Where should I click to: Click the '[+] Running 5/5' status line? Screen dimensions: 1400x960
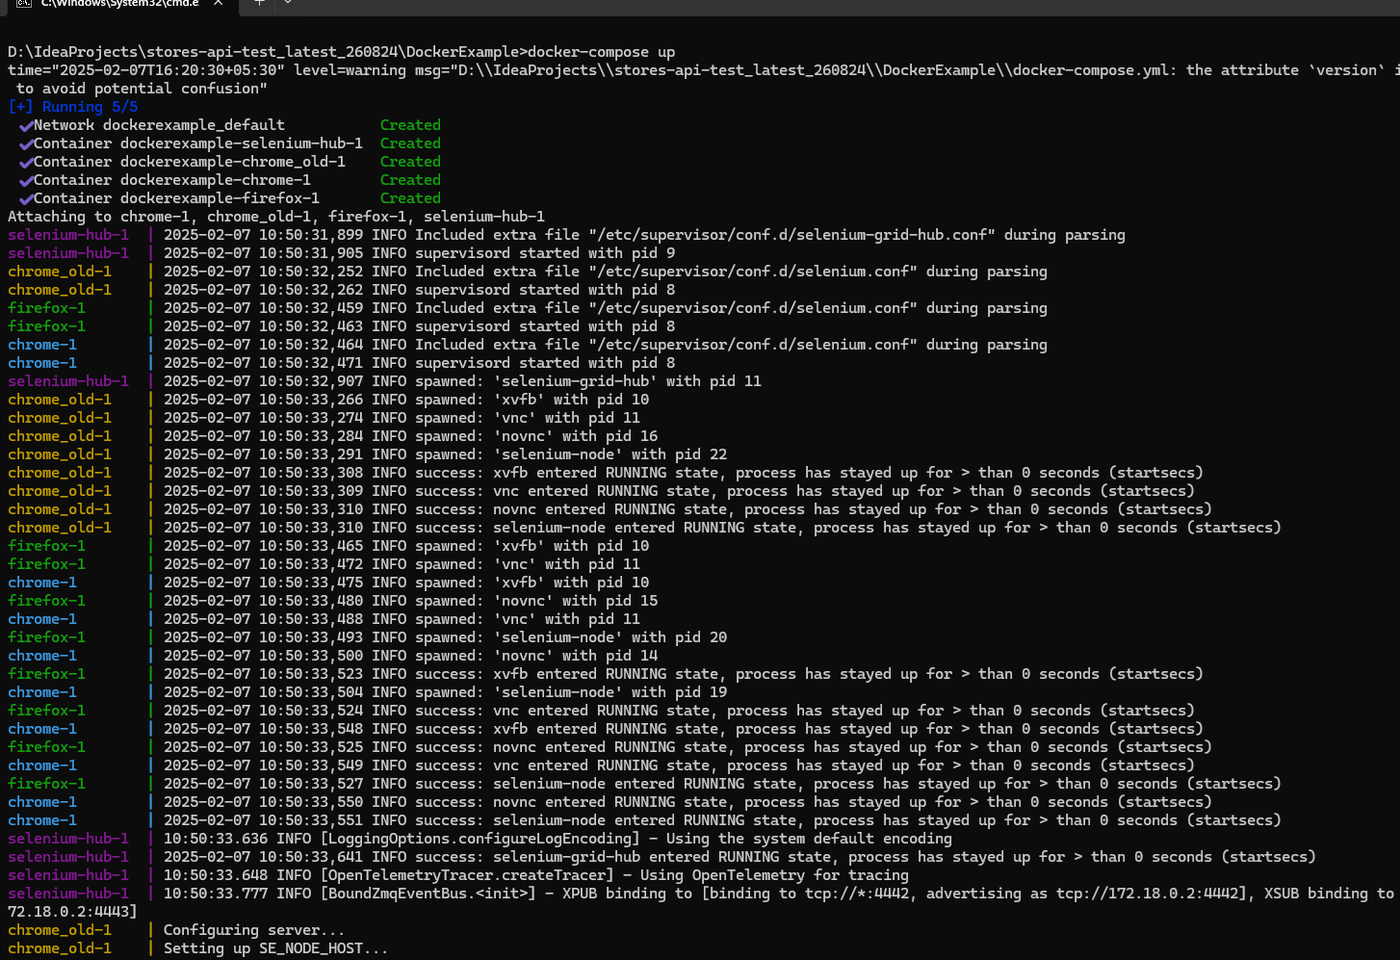[x=73, y=107]
